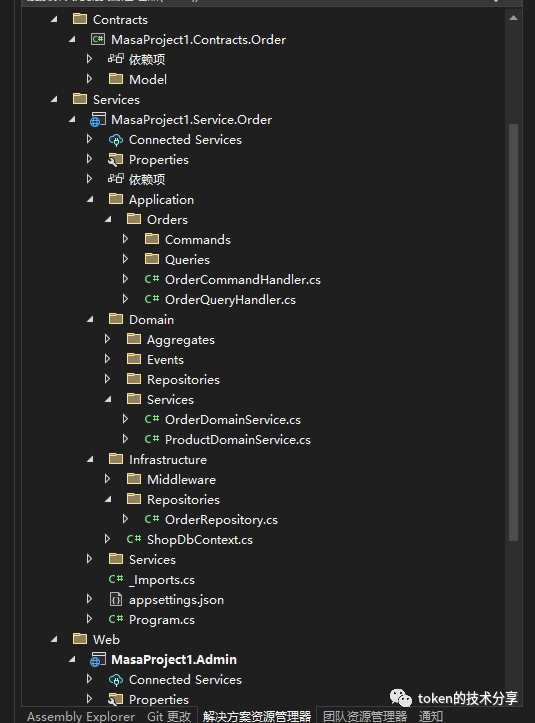Click the C# icon of OrderQueryHandler.cs
Image resolution: width=535 pixels, height=723 pixels.
[x=152, y=299]
